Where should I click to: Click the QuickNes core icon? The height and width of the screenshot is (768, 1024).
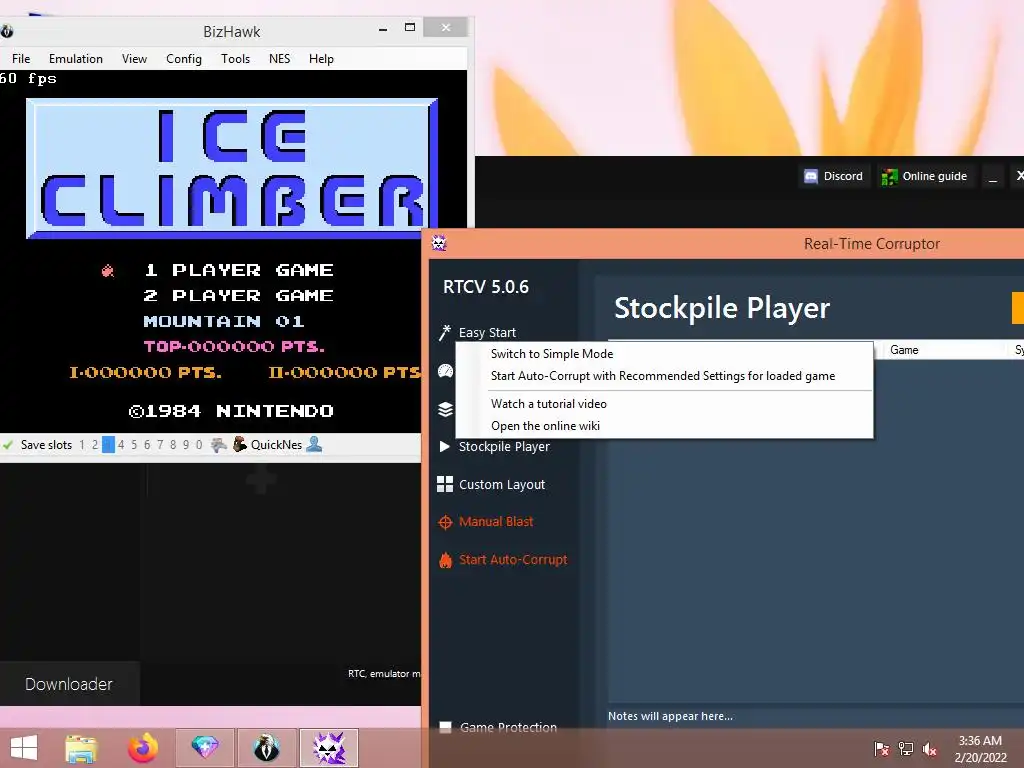click(240, 444)
